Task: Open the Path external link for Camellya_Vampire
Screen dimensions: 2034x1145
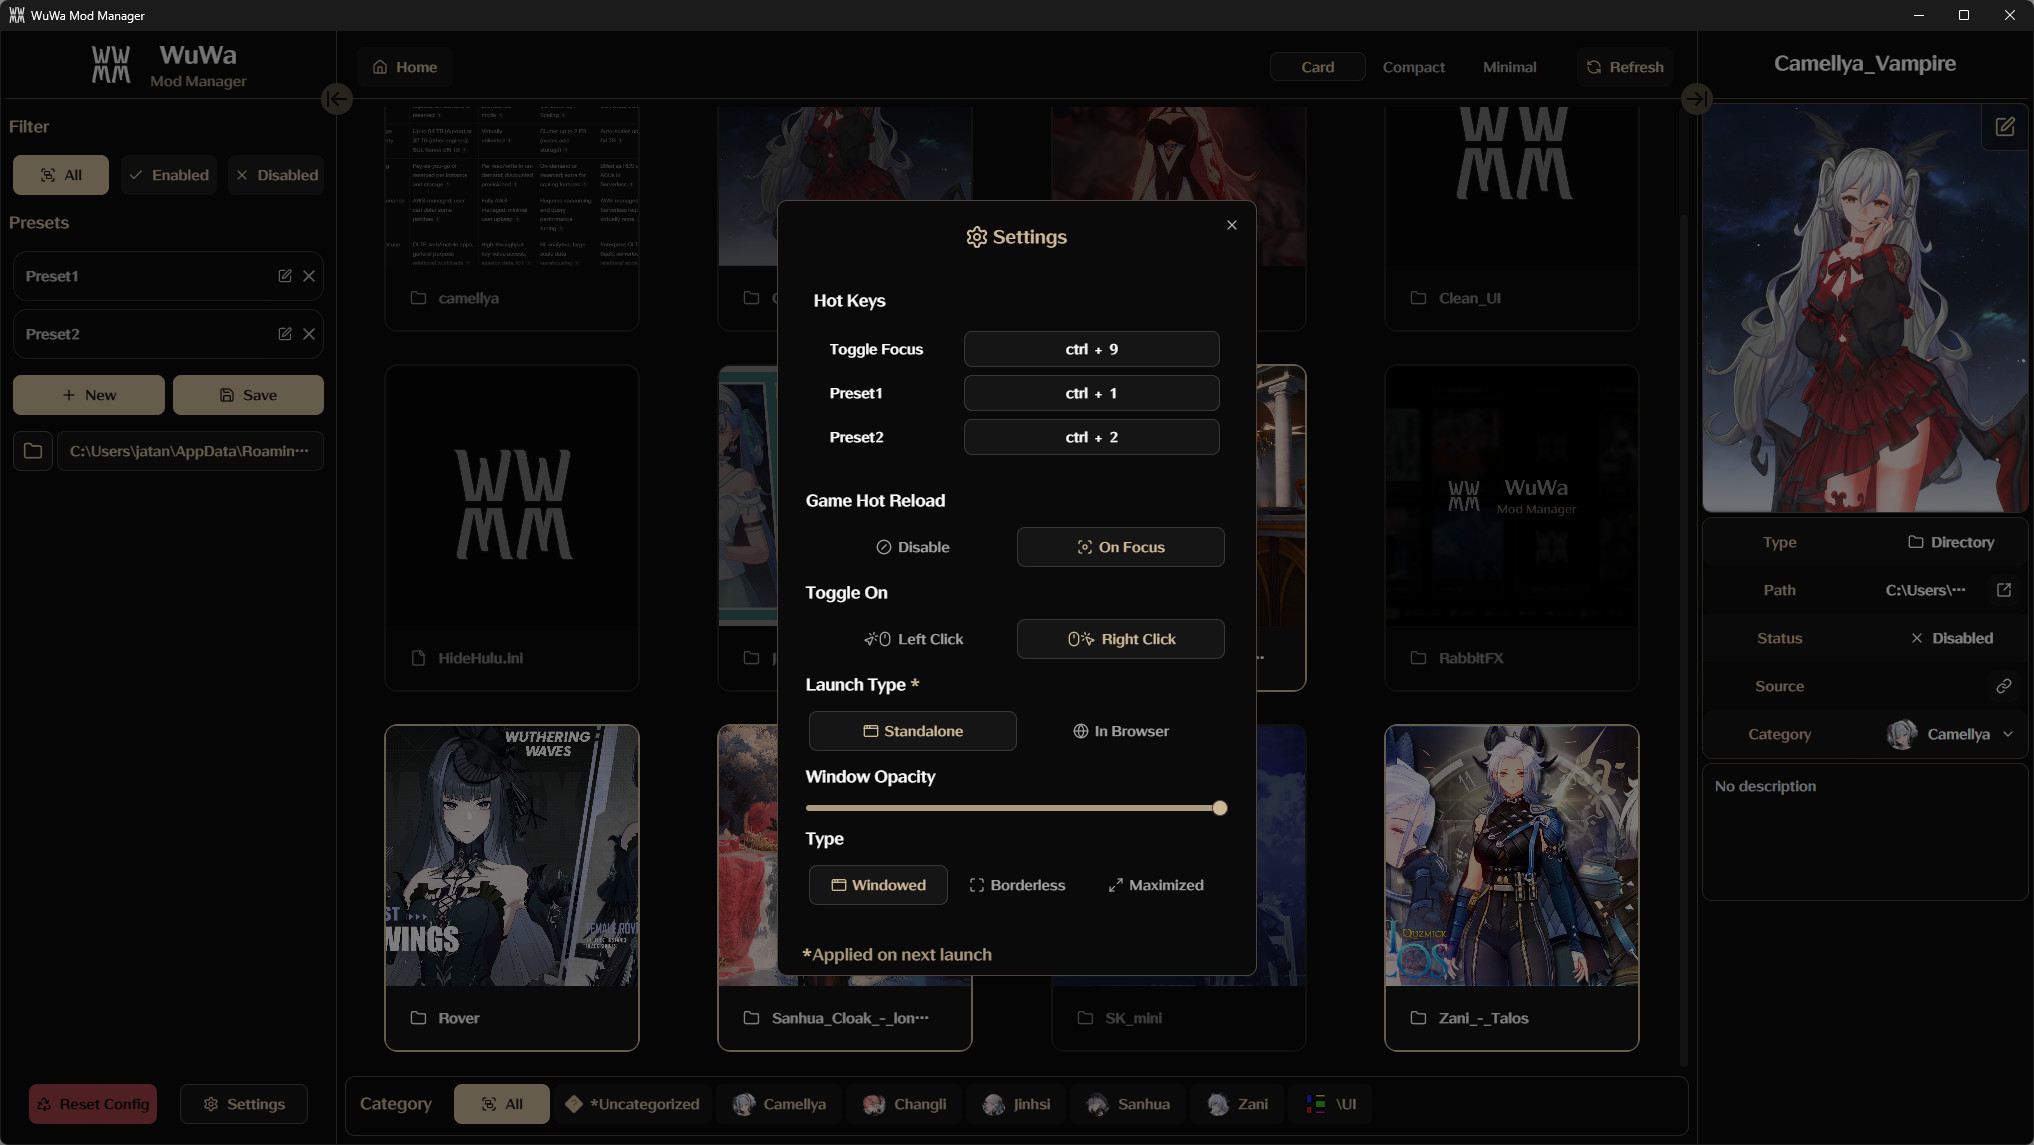Action: (2003, 590)
